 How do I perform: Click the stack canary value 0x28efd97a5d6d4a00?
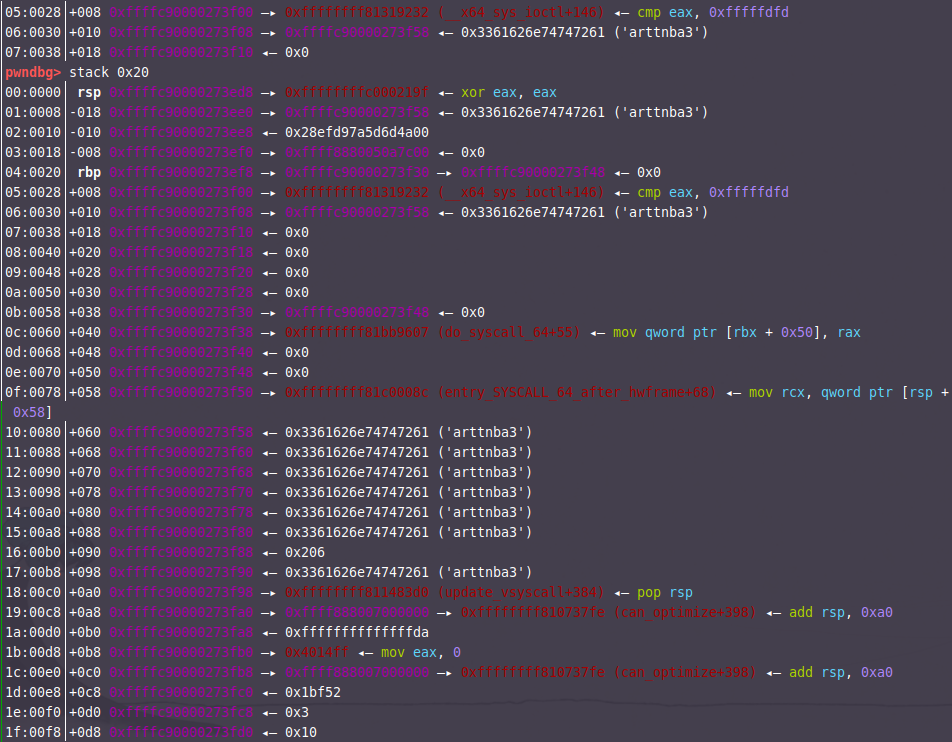click(x=357, y=132)
